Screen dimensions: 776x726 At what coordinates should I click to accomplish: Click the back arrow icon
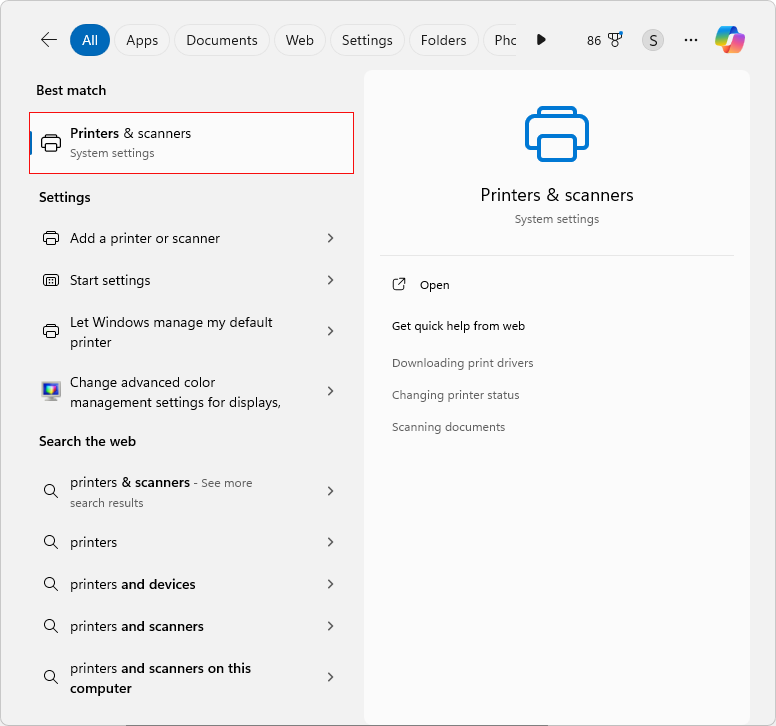(x=49, y=40)
